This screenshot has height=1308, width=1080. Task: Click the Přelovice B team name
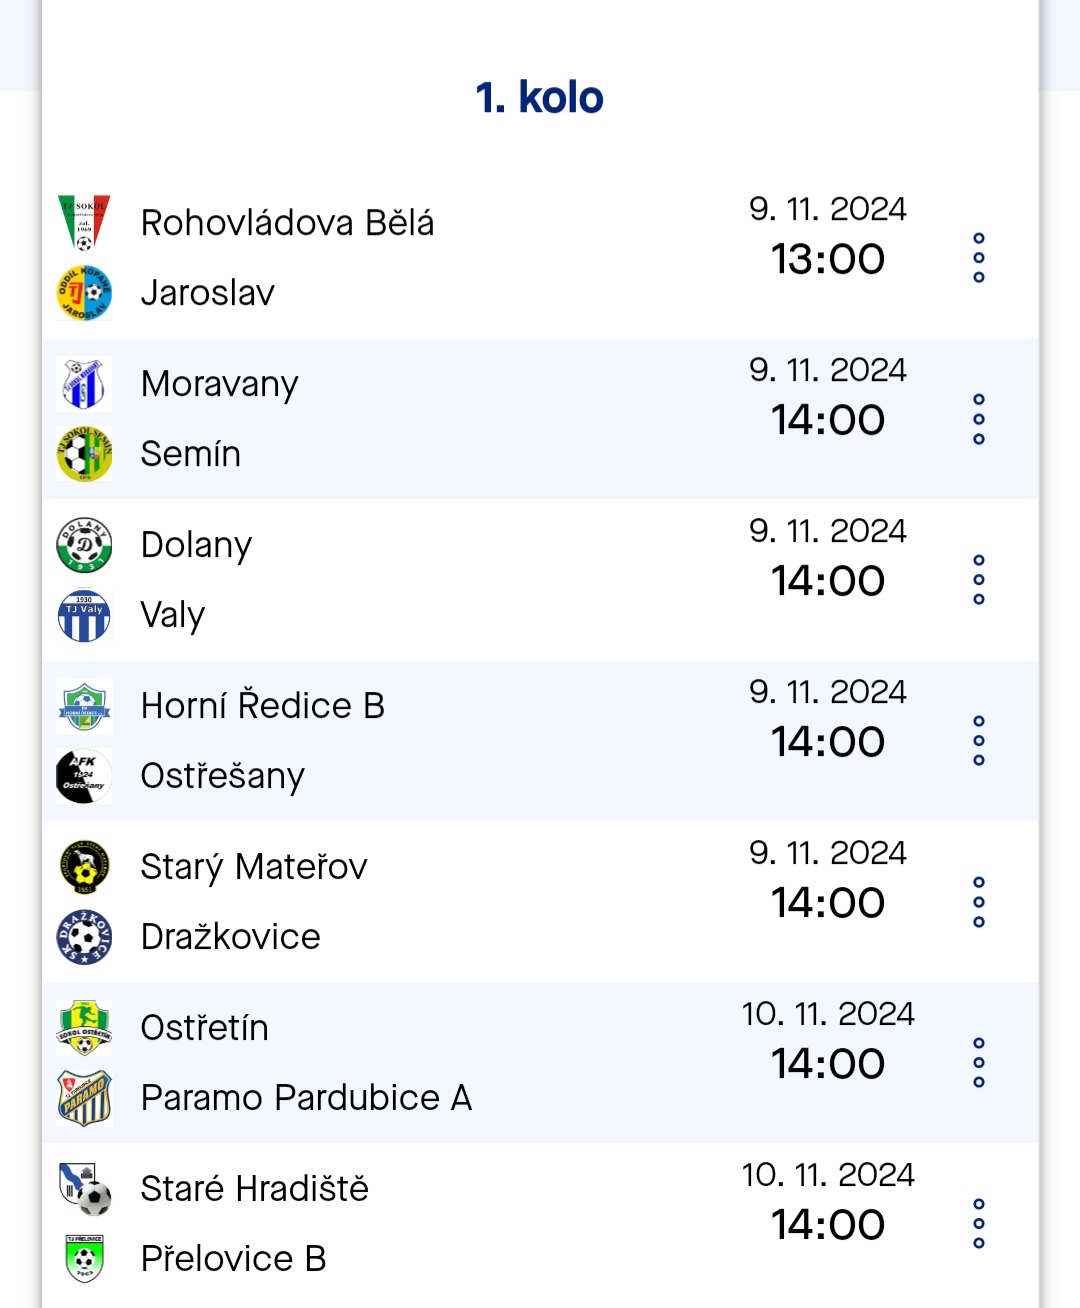(x=234, y=1259)
